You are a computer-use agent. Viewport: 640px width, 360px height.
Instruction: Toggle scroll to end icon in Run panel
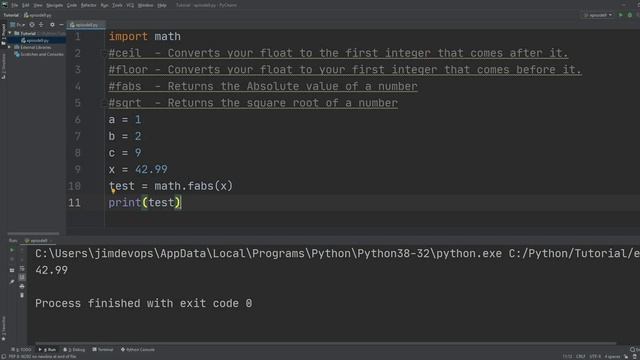tap(22, 278)
